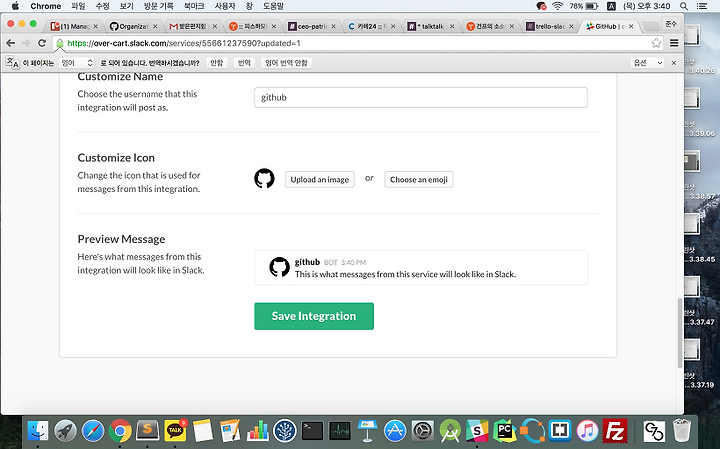Click the URL address bar
The width and height of the screenshot is (720, 449).
(x=357, y=43)
